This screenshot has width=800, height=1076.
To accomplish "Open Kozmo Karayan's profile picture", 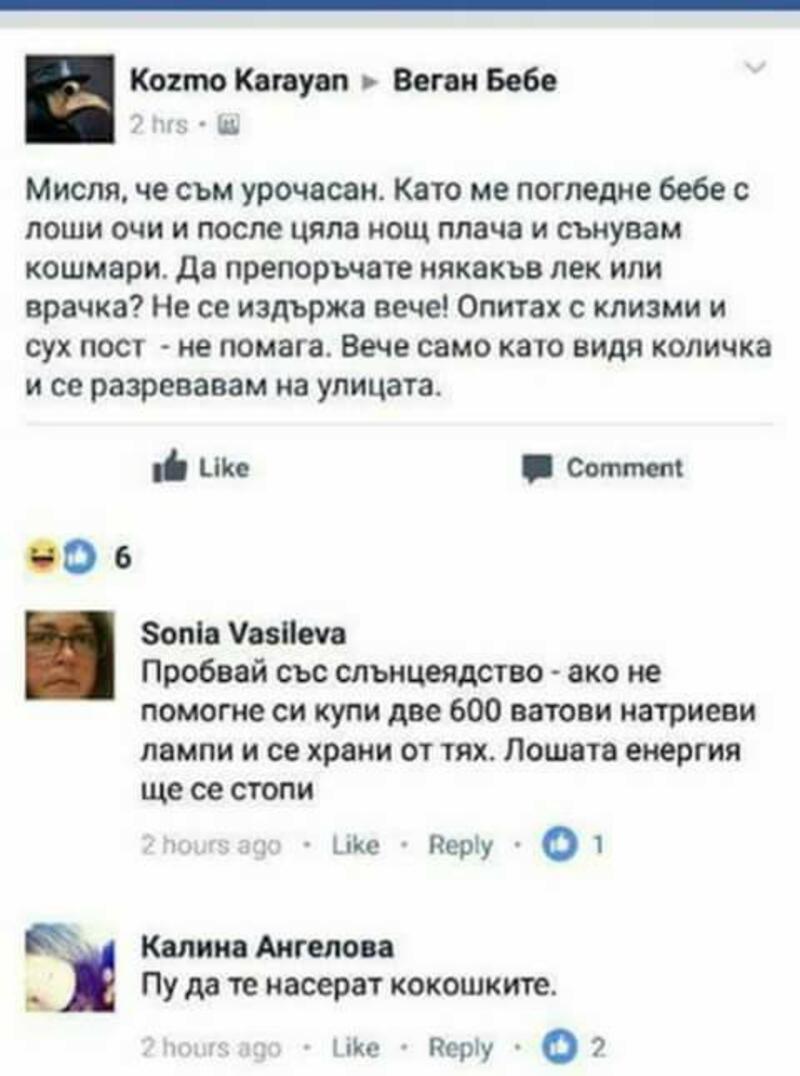I will click(70, 98).
